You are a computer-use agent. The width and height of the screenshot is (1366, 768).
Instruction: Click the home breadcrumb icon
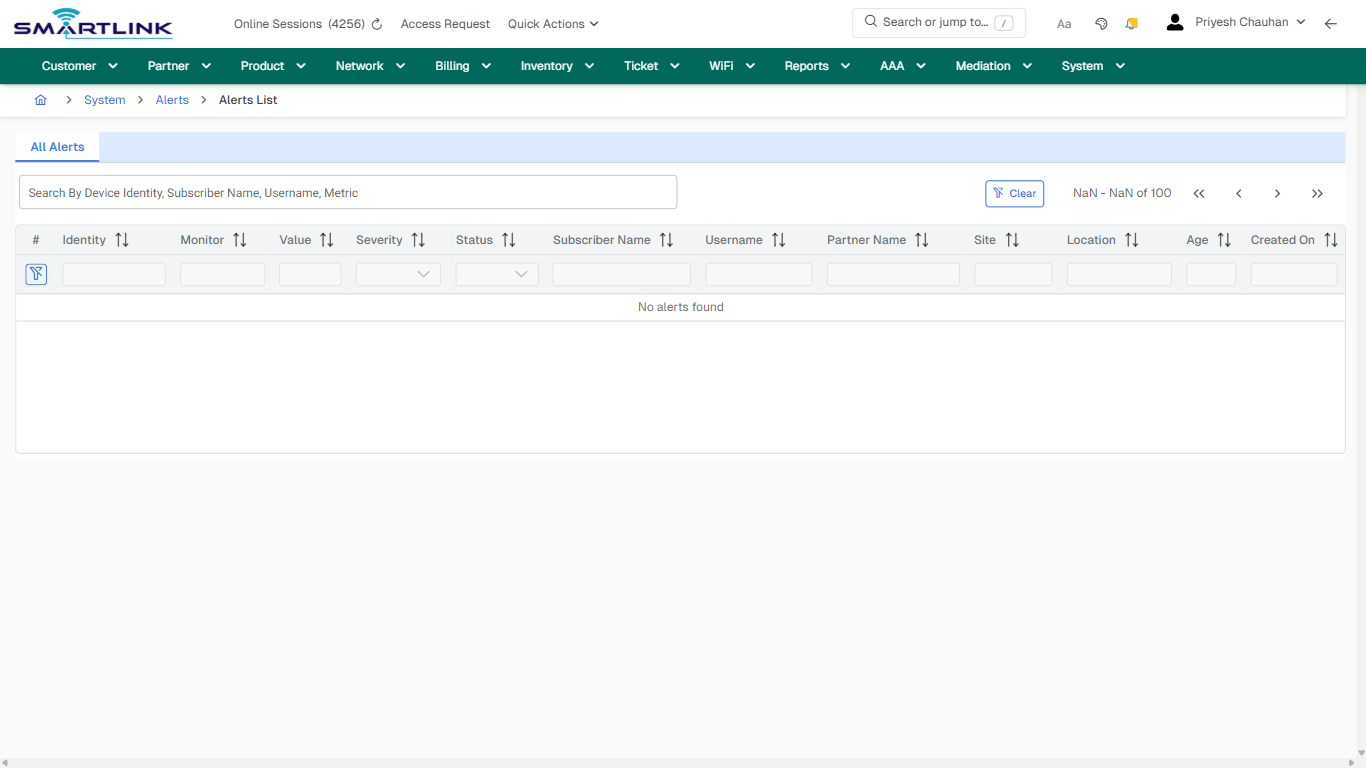point(41,100)
